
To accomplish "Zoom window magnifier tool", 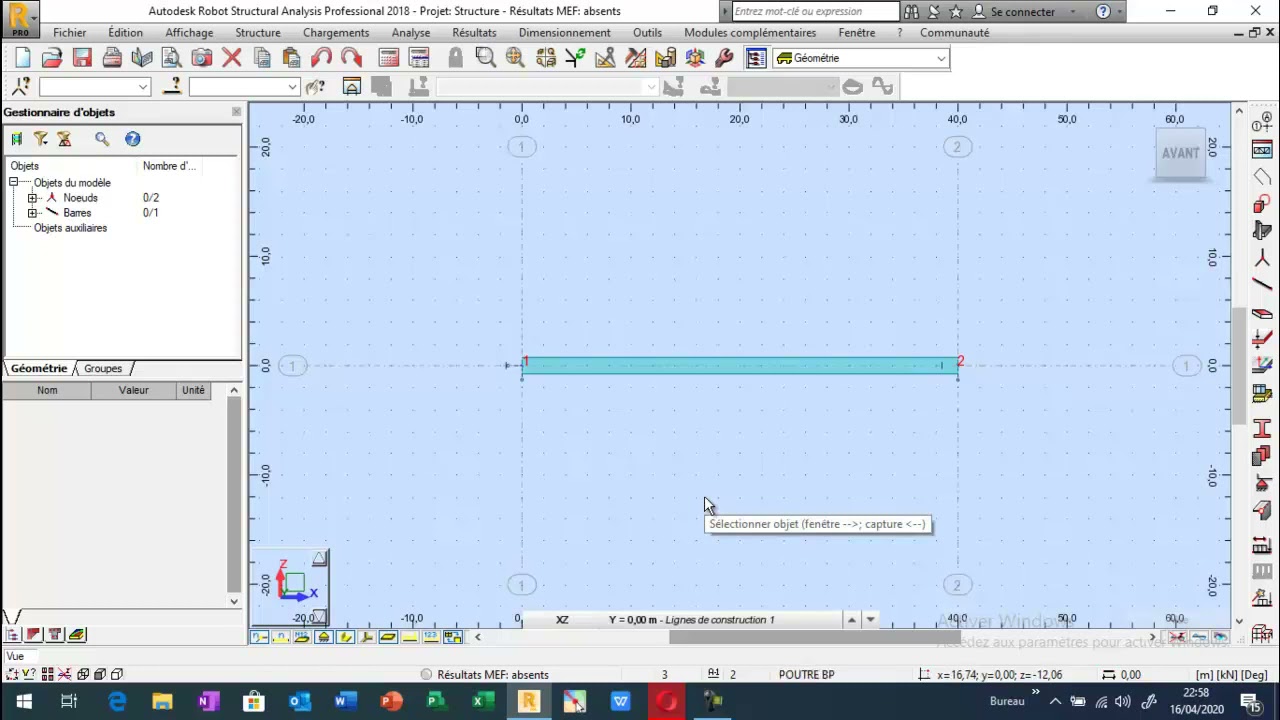I will coord(486,58).
